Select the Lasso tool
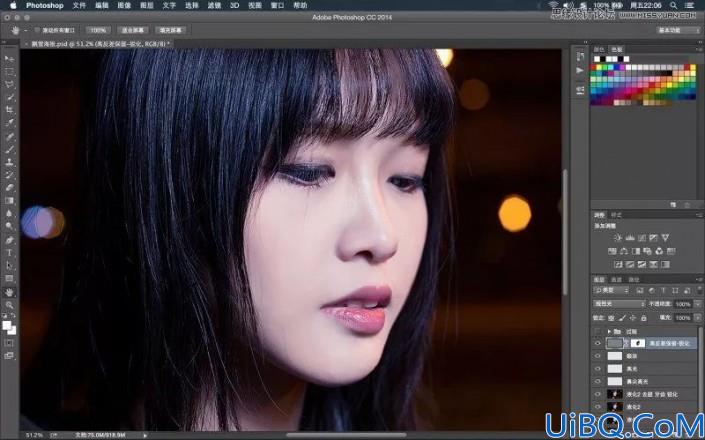This screenshot has height=440, width=705. [9, 84]
